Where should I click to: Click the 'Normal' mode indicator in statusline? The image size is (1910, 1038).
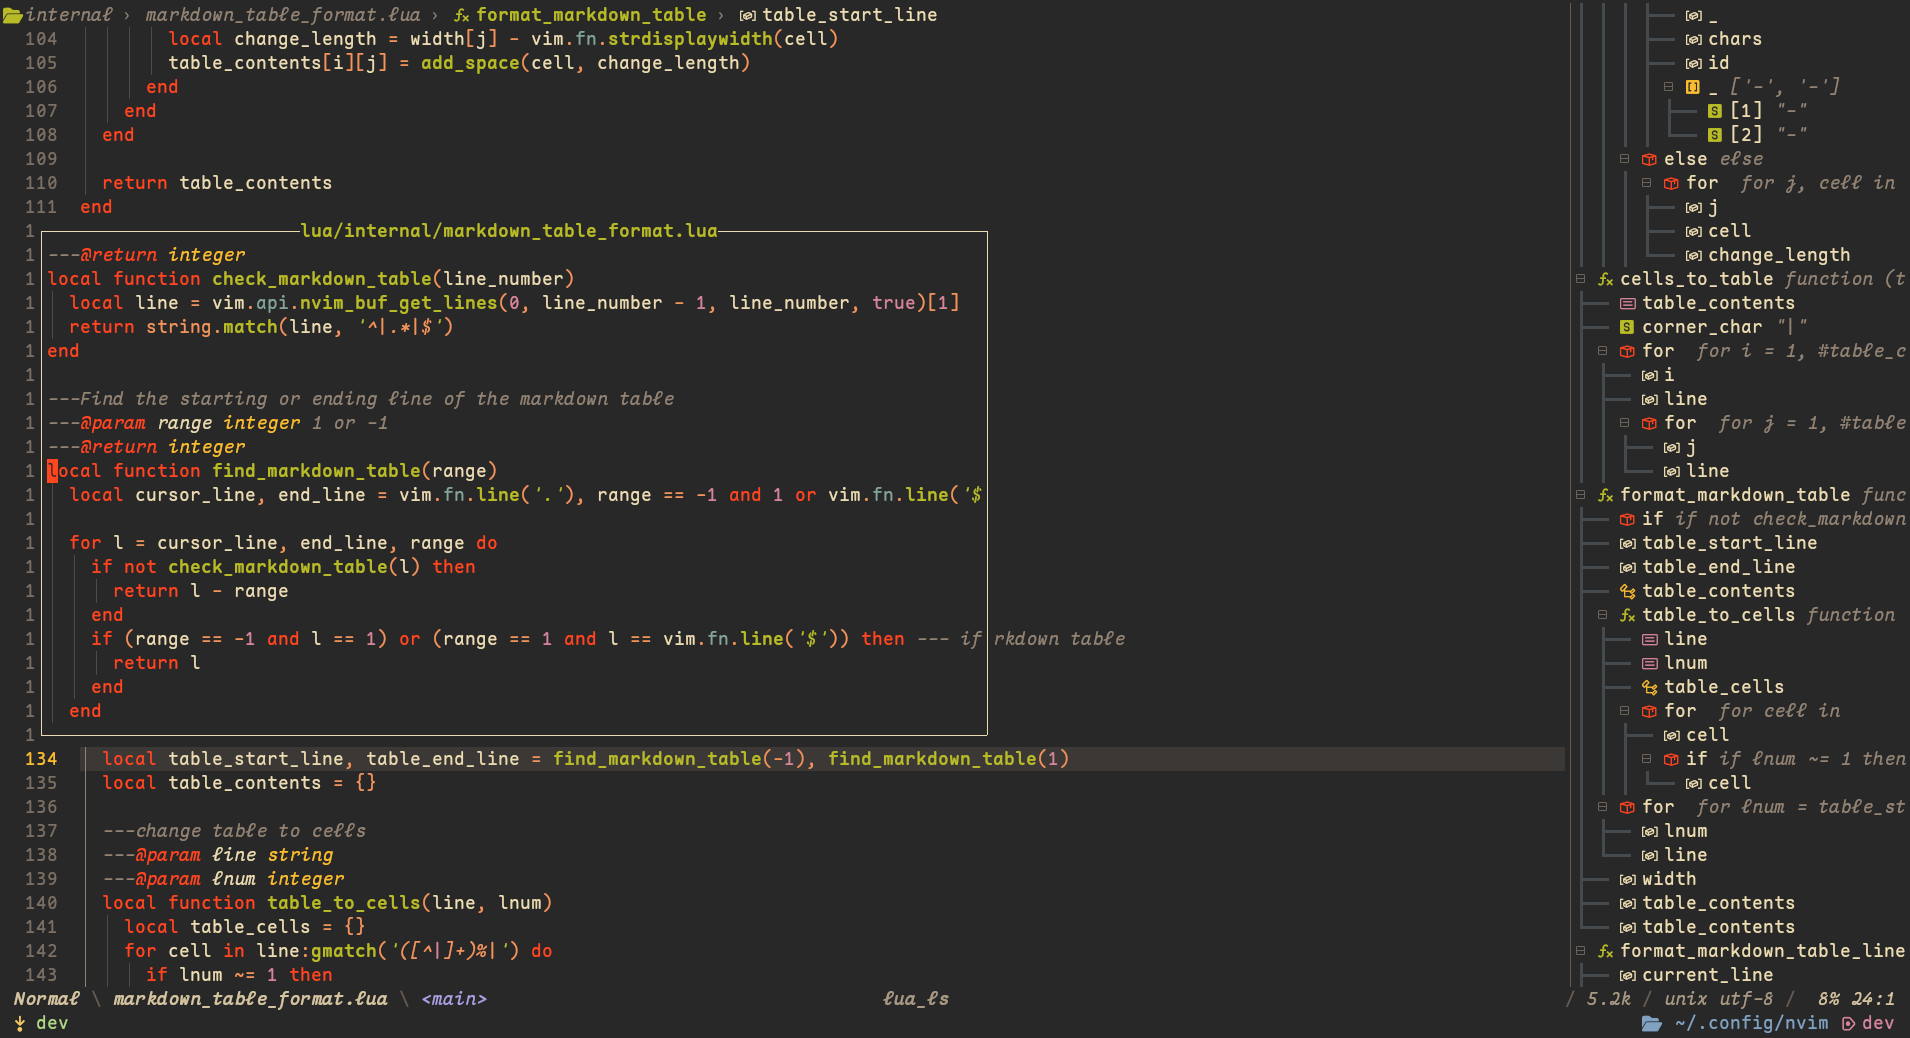[x=46, y=999]
